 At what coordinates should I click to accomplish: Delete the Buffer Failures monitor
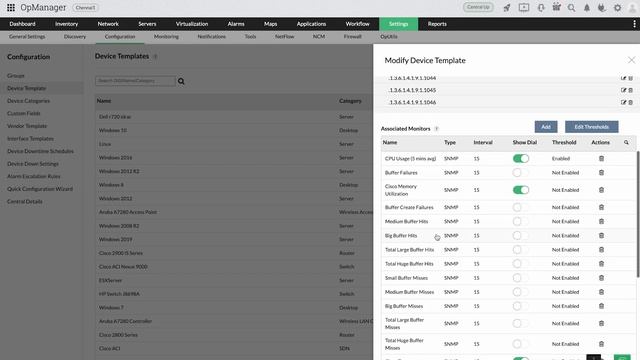tap(601, 173)
